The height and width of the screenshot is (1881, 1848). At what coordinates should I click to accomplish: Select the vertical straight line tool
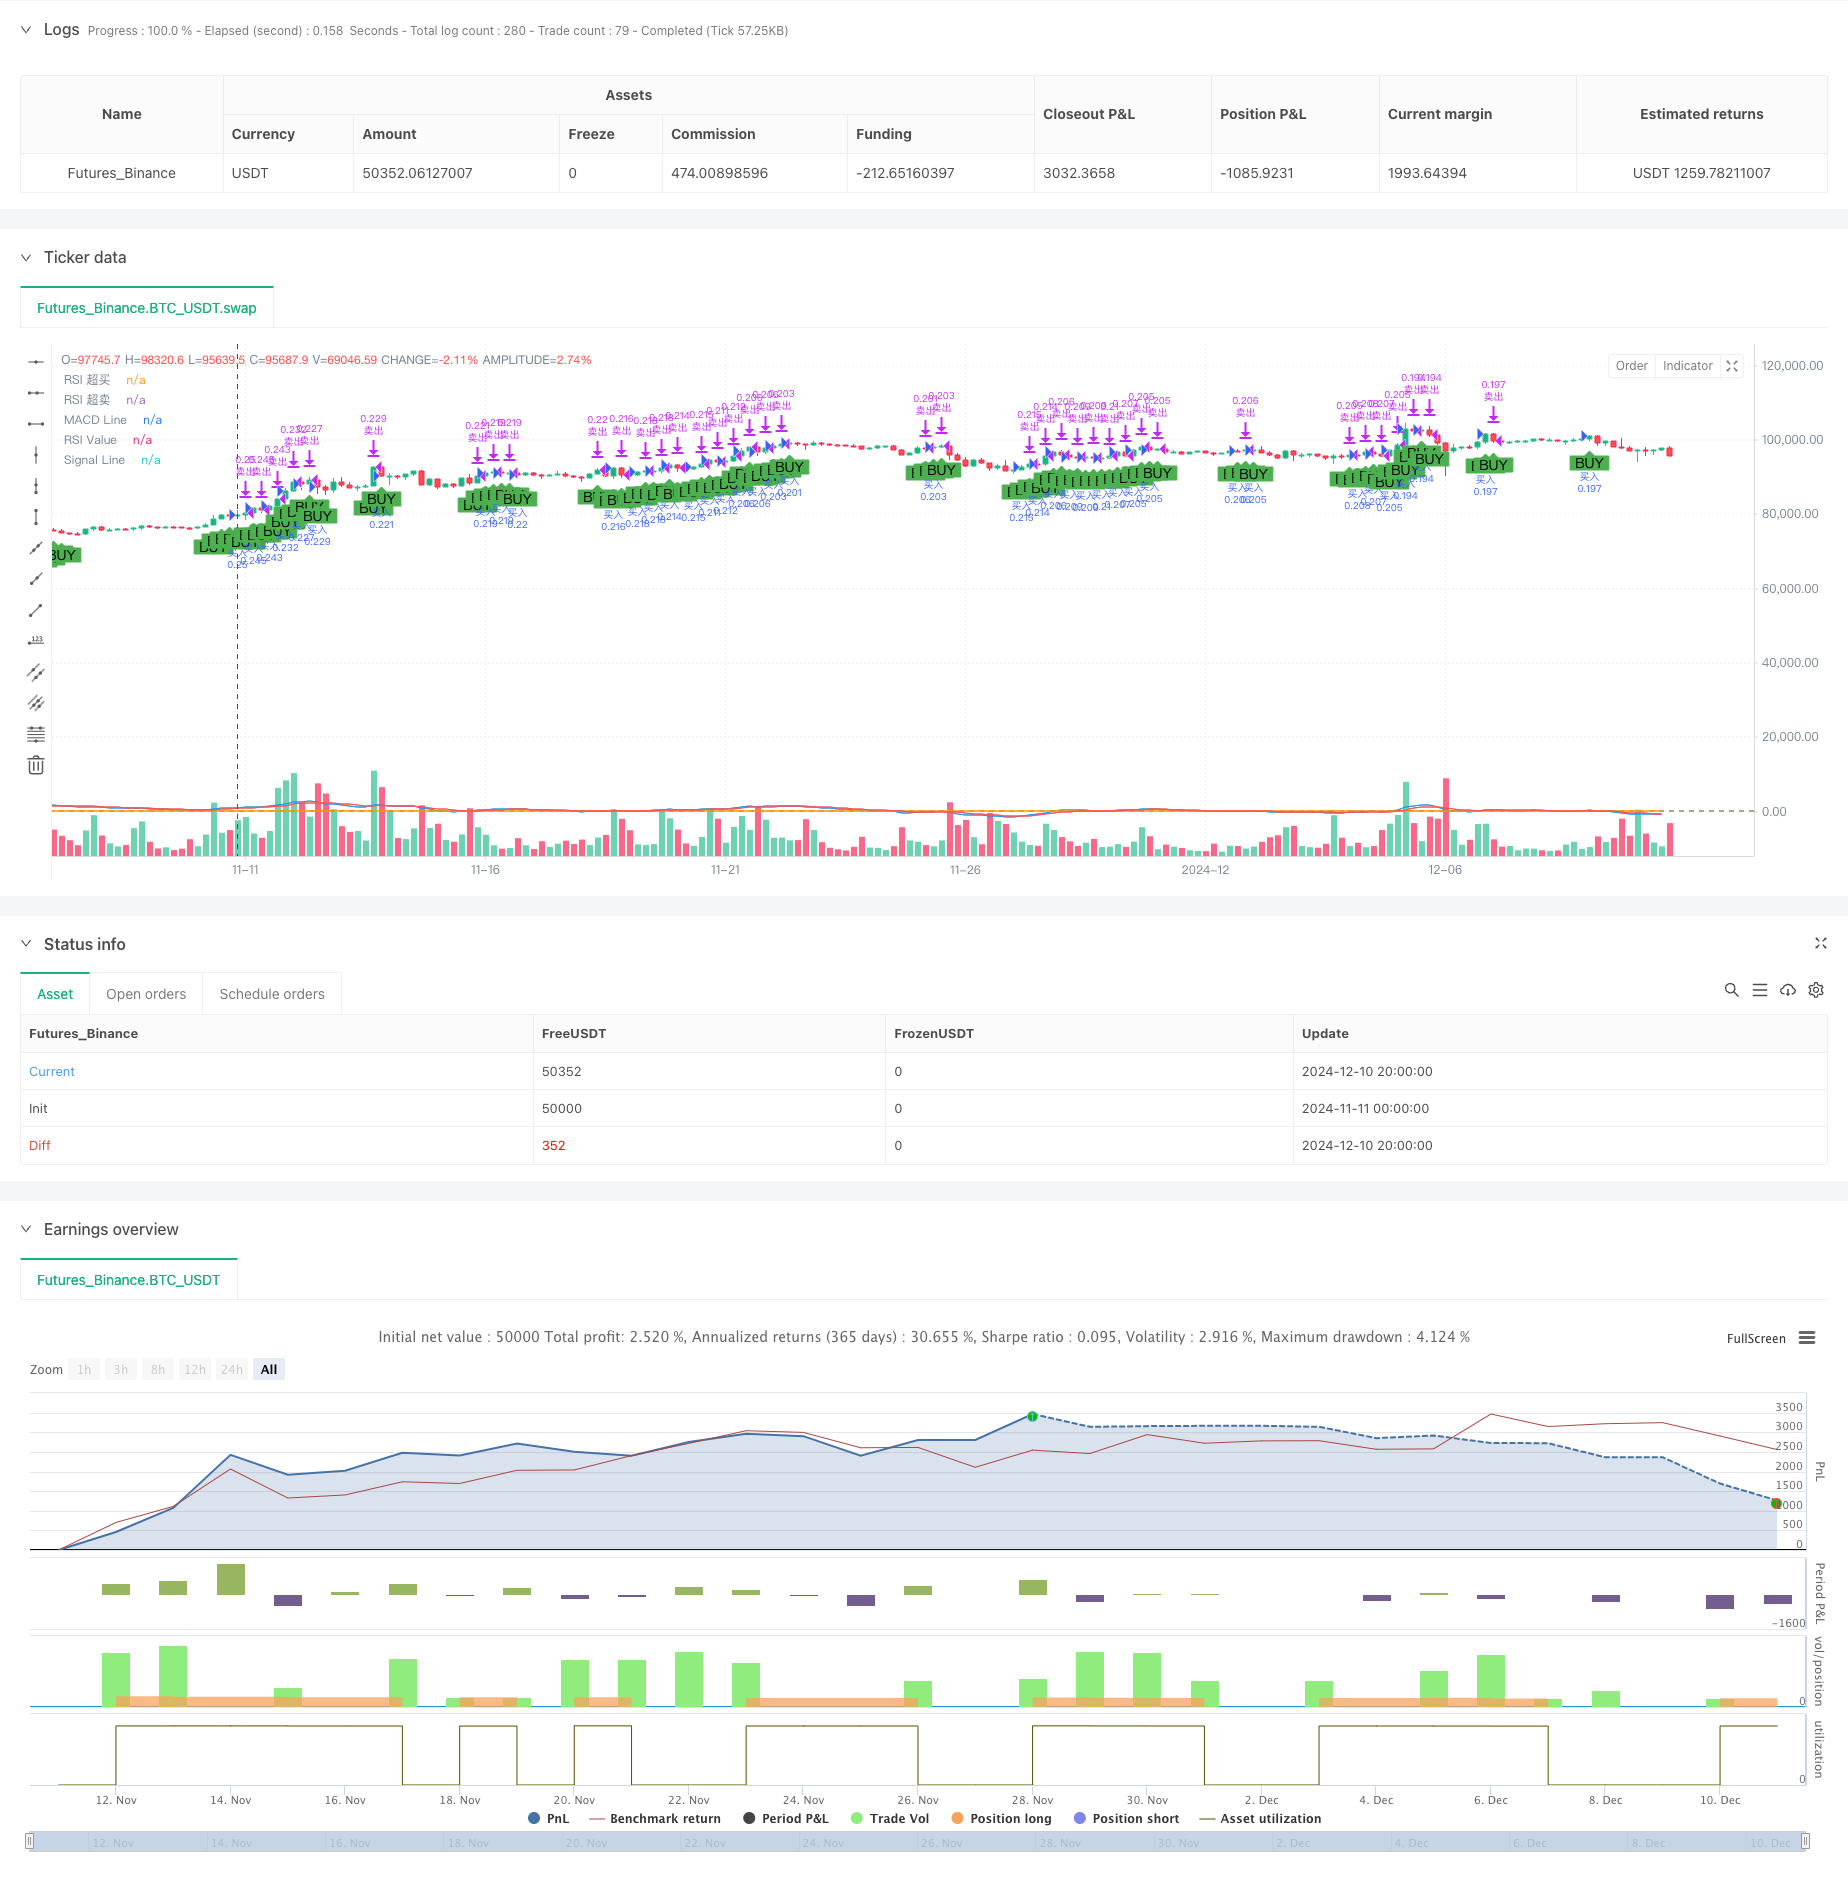pos(36,455)
